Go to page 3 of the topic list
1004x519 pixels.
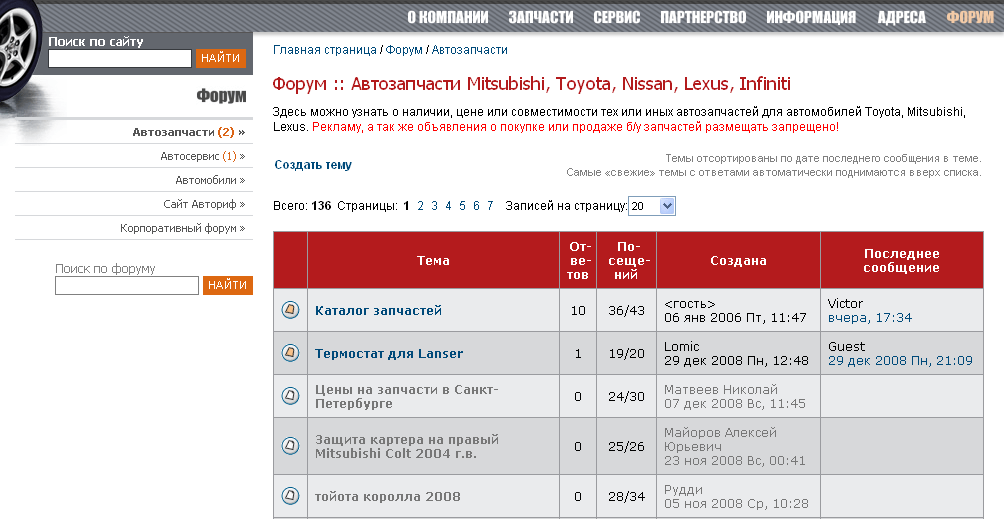click(x=434, y=206)
